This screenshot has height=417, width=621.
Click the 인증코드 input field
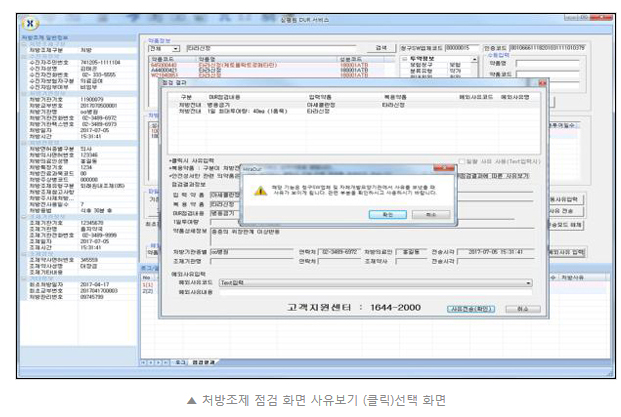(x=548, y=47)
